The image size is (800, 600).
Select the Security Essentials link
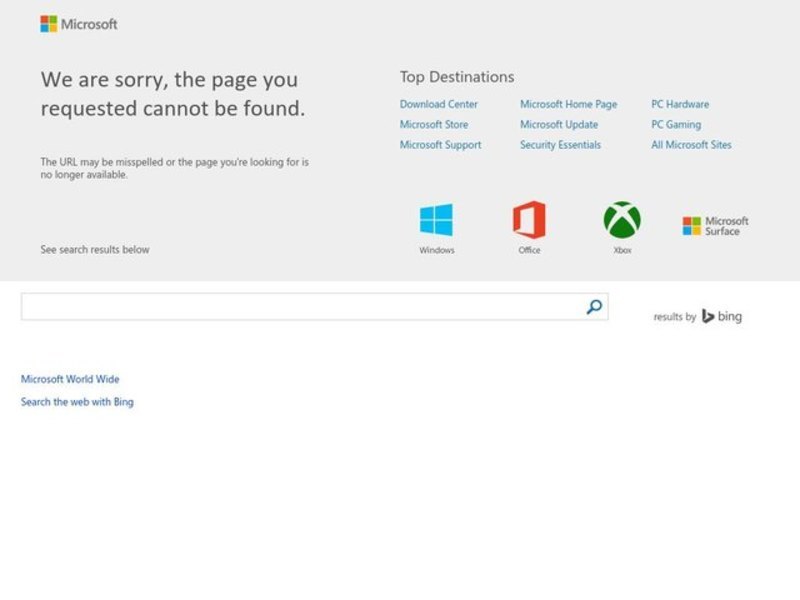(x=560, y=145)
